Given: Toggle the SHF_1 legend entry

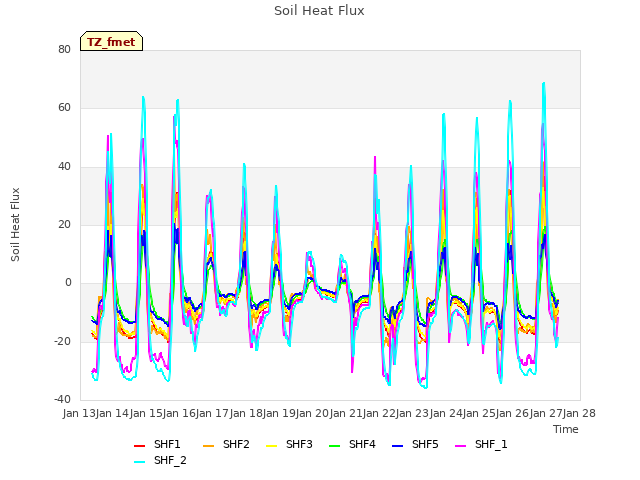Looking at the screenshot, I should click(481, 444).
